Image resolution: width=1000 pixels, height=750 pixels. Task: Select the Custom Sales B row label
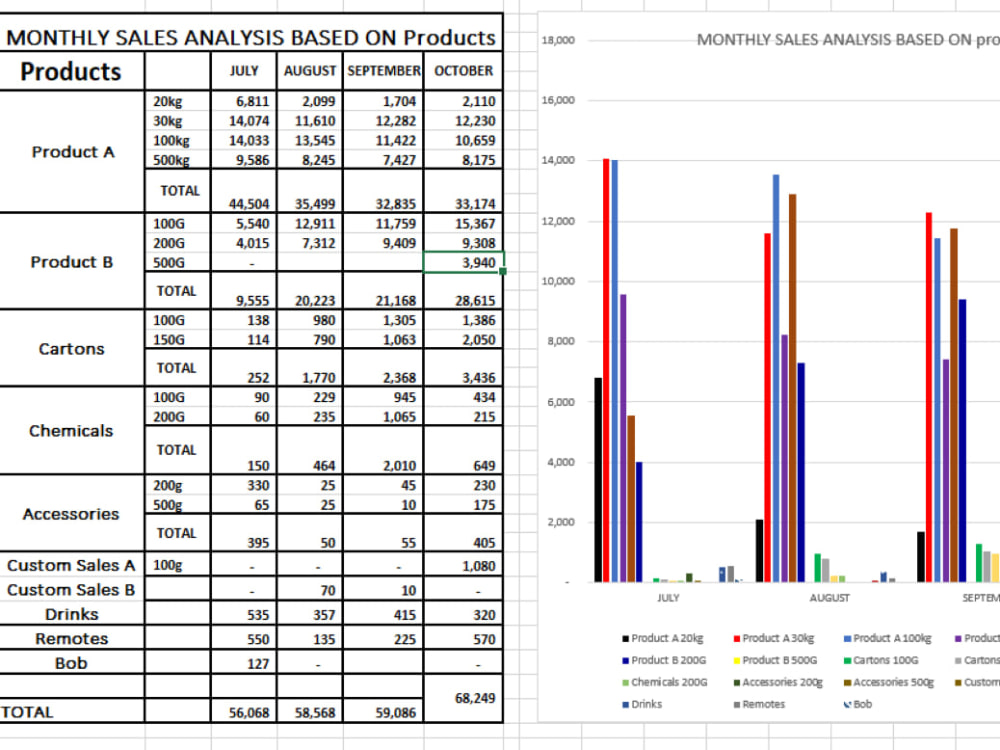tap(71, 589)
